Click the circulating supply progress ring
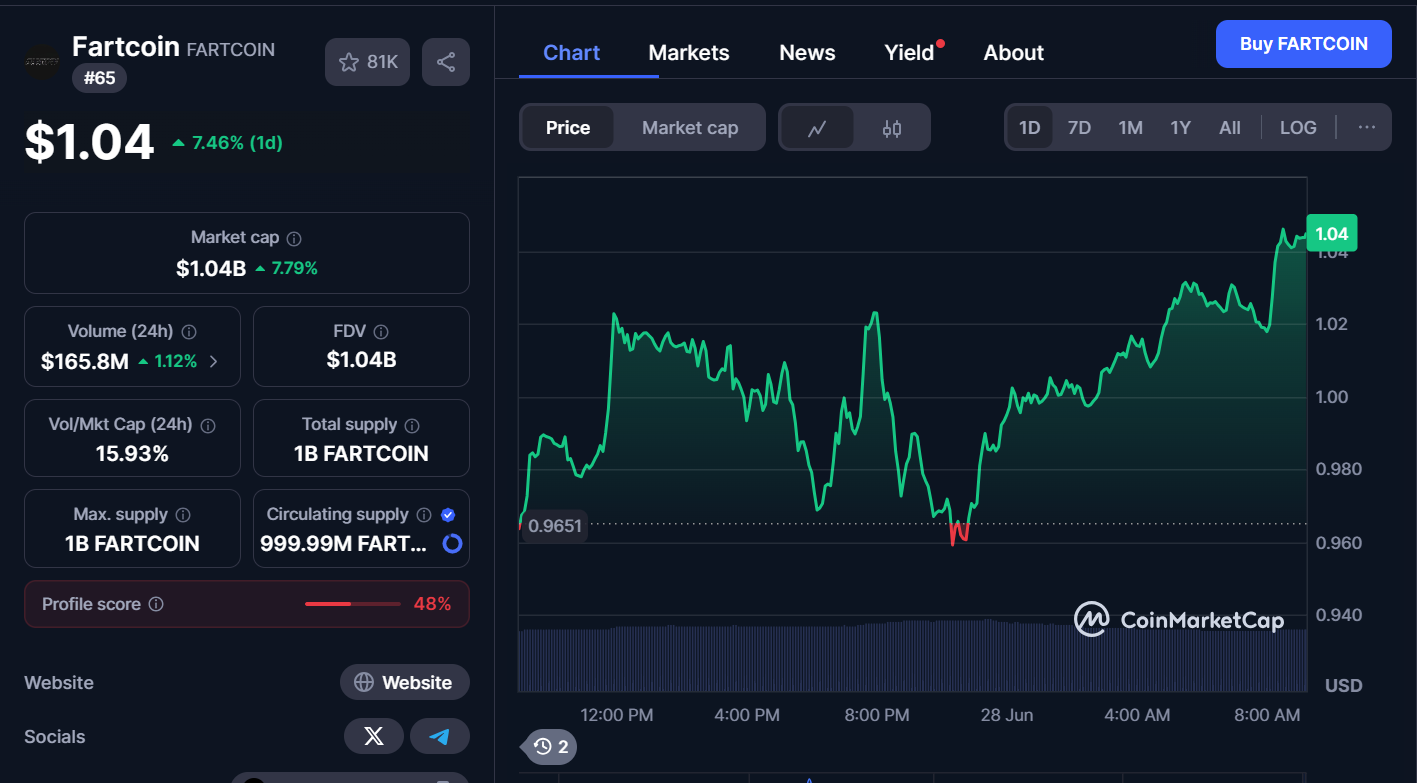 coord(452,544)
